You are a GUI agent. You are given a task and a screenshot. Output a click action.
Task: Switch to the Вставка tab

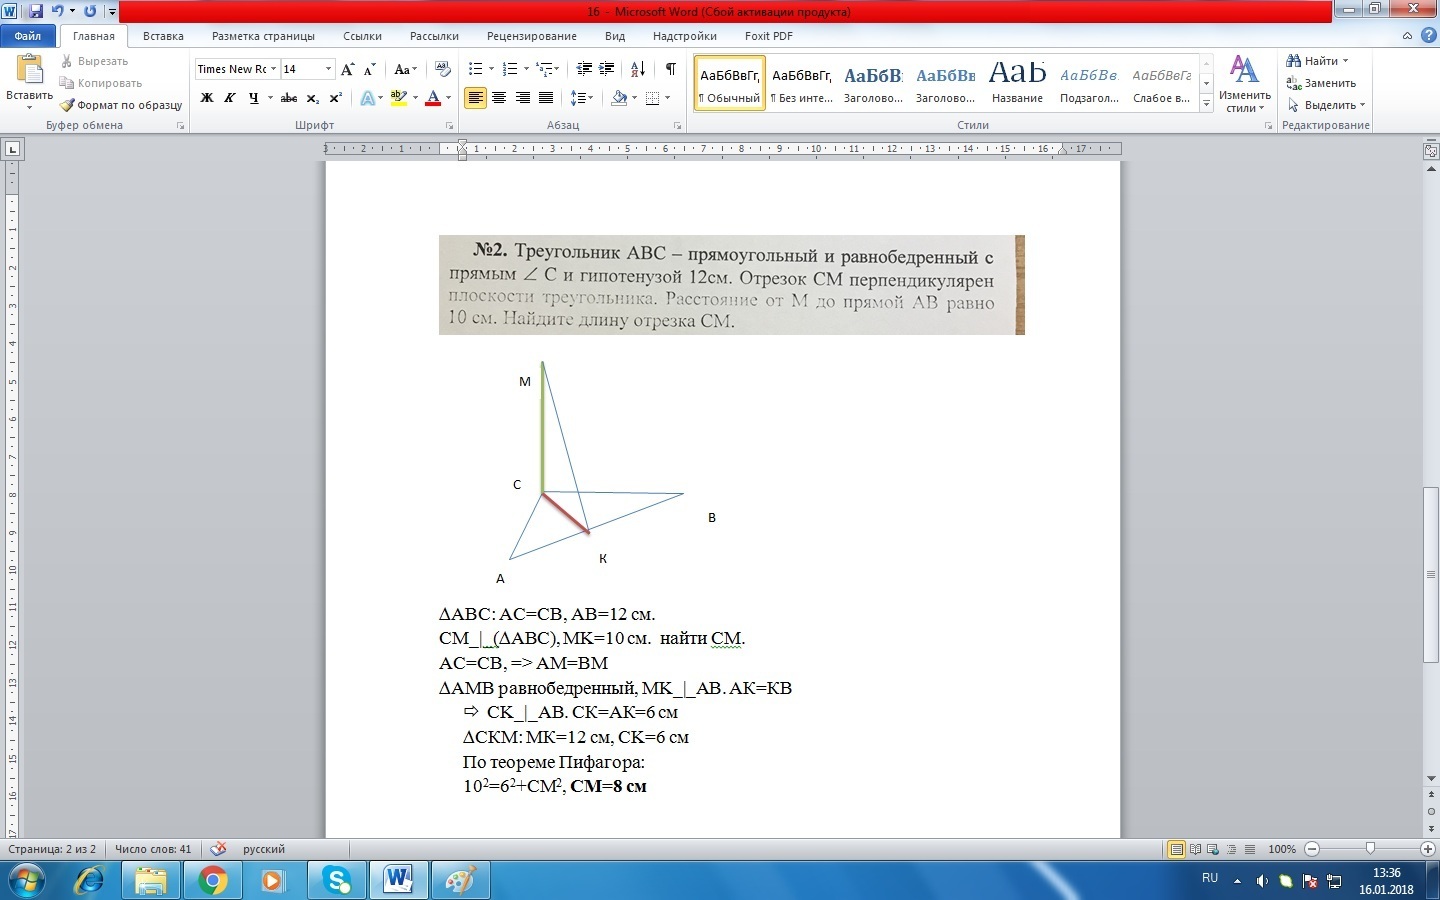[163, 36]
